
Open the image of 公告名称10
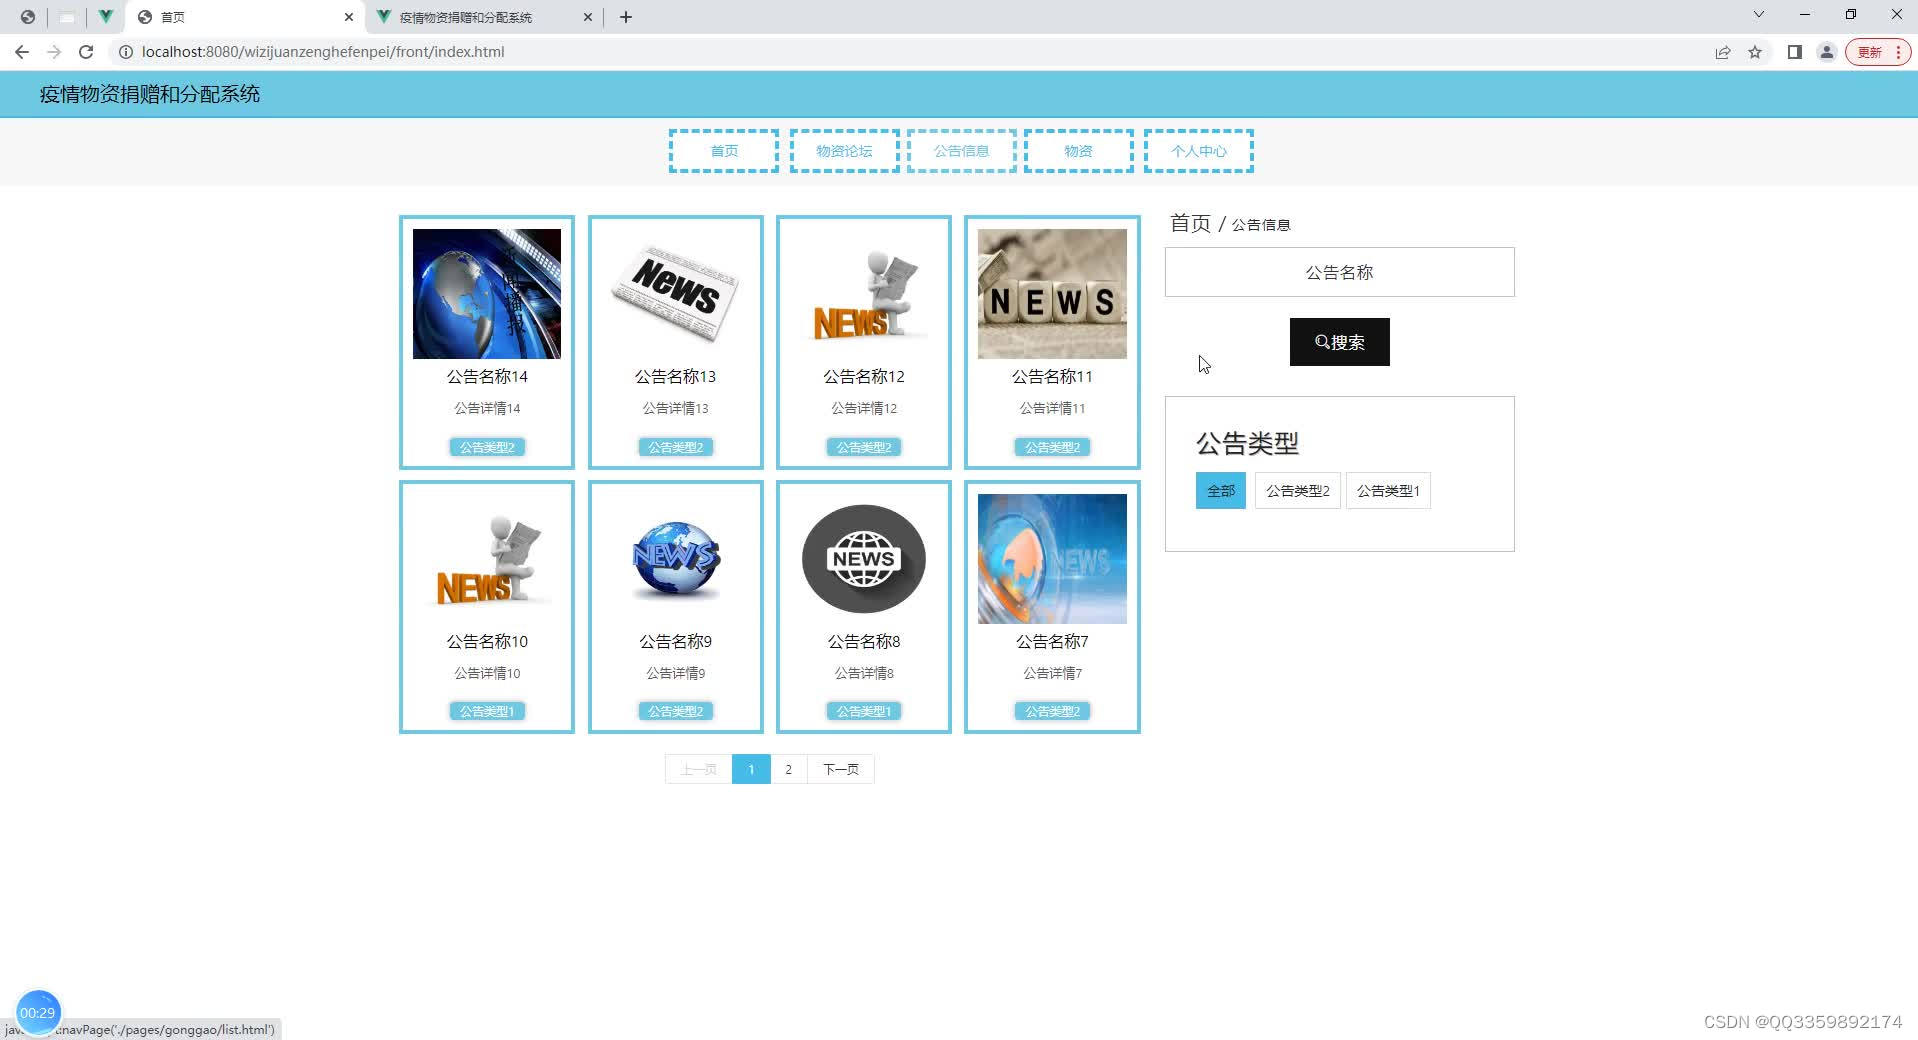pyautogui.click(x=487, y=559)
